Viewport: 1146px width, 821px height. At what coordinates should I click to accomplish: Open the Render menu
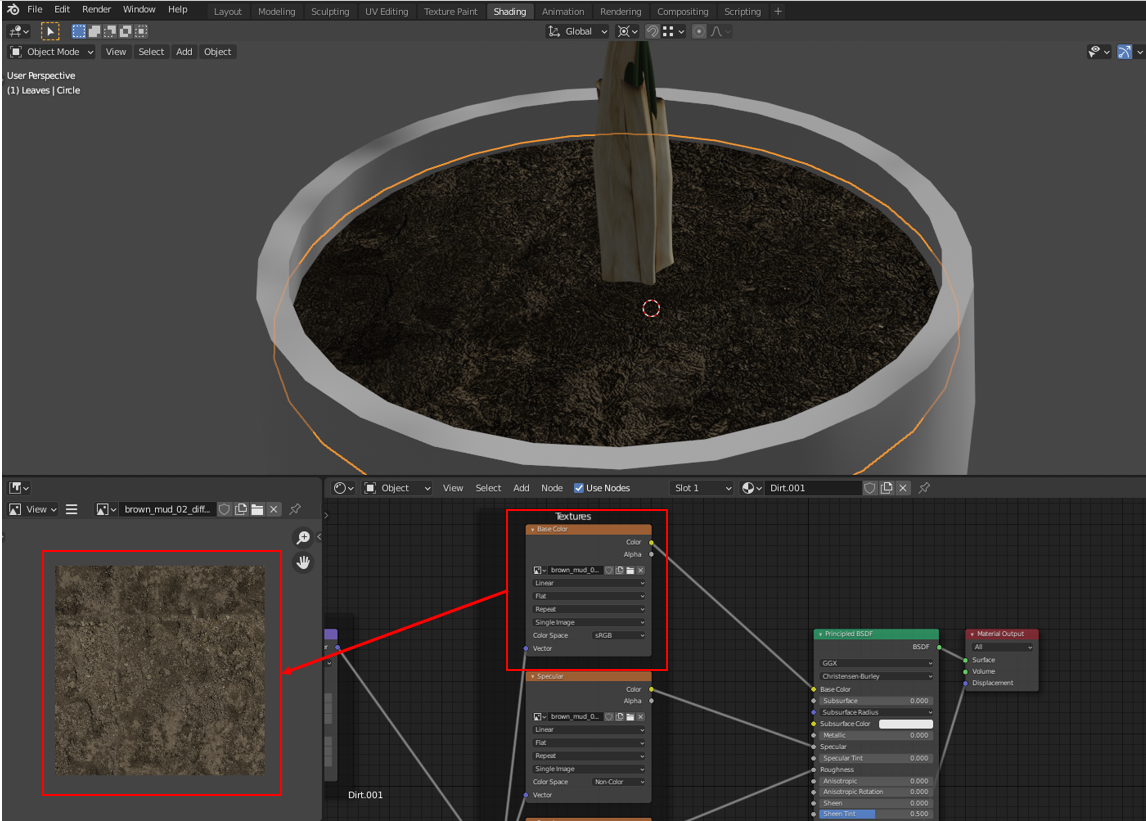[x=96, y=10]
